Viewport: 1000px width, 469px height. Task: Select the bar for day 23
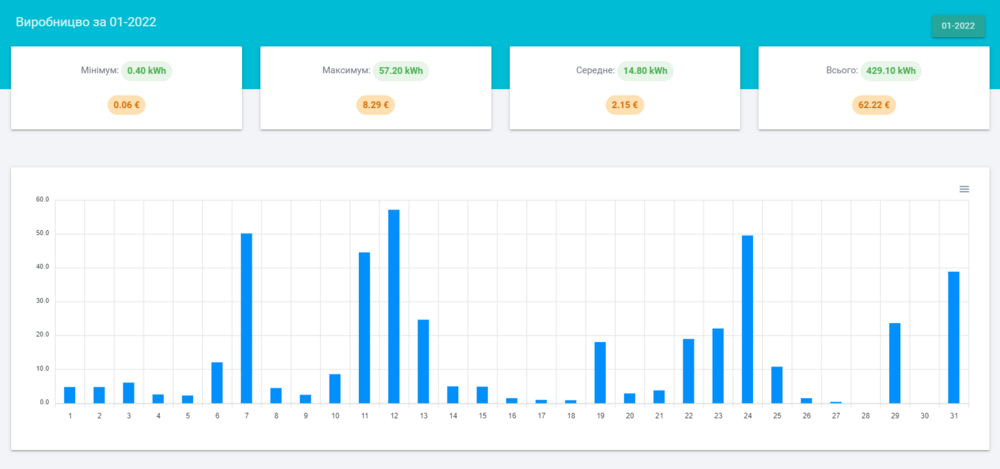(x=718, y=366)
